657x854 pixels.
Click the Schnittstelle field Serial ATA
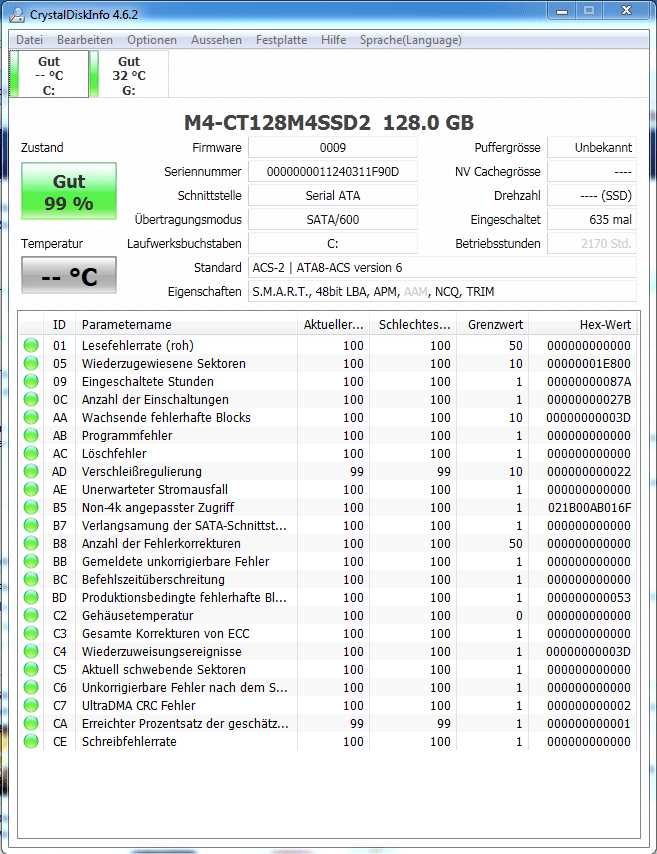[x=333, y=196]
